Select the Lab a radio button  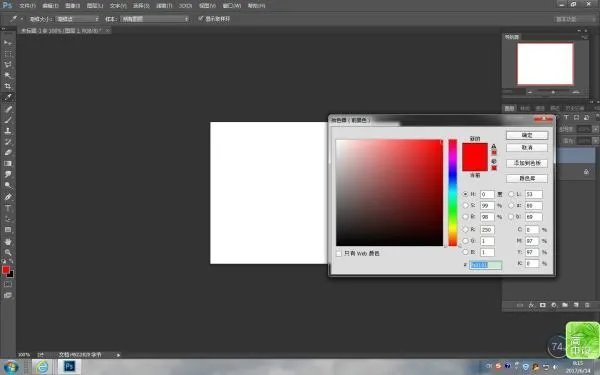pyautogui.click(x=511, y=205)
